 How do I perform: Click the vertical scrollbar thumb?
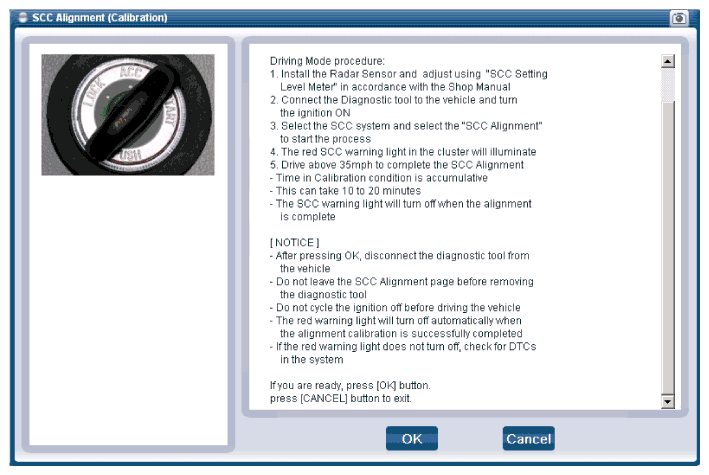click(x=667, y=85)
